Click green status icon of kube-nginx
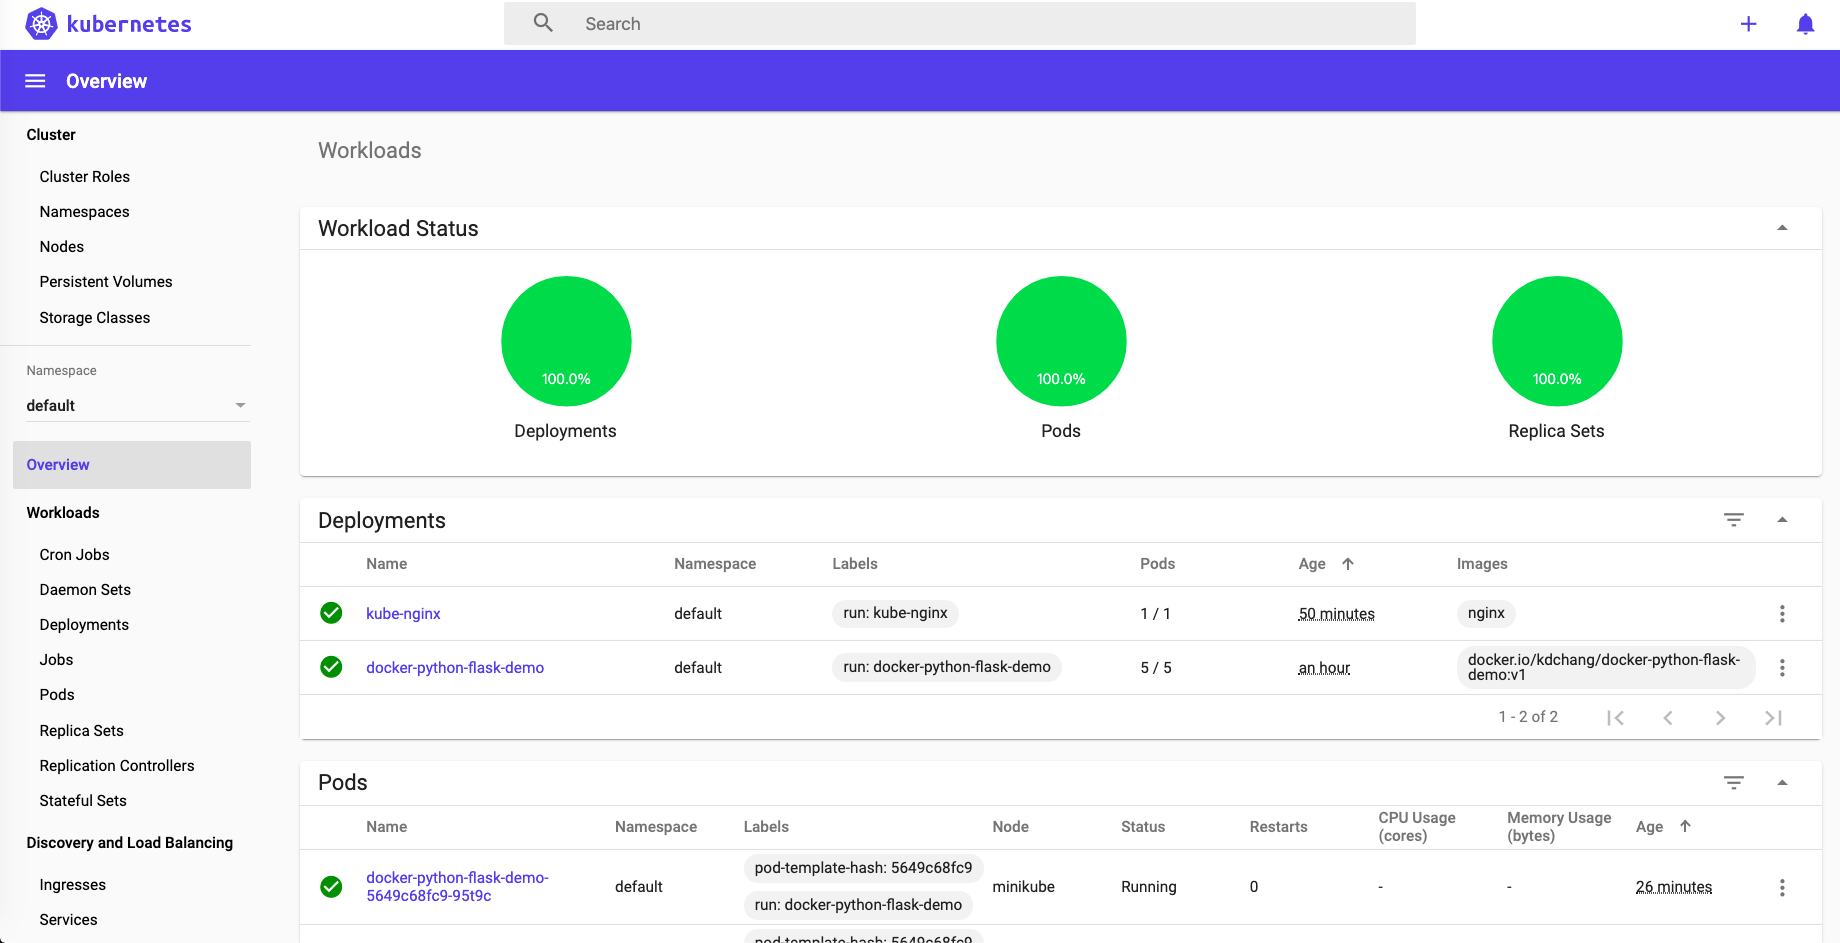 [x=331, y=613]
